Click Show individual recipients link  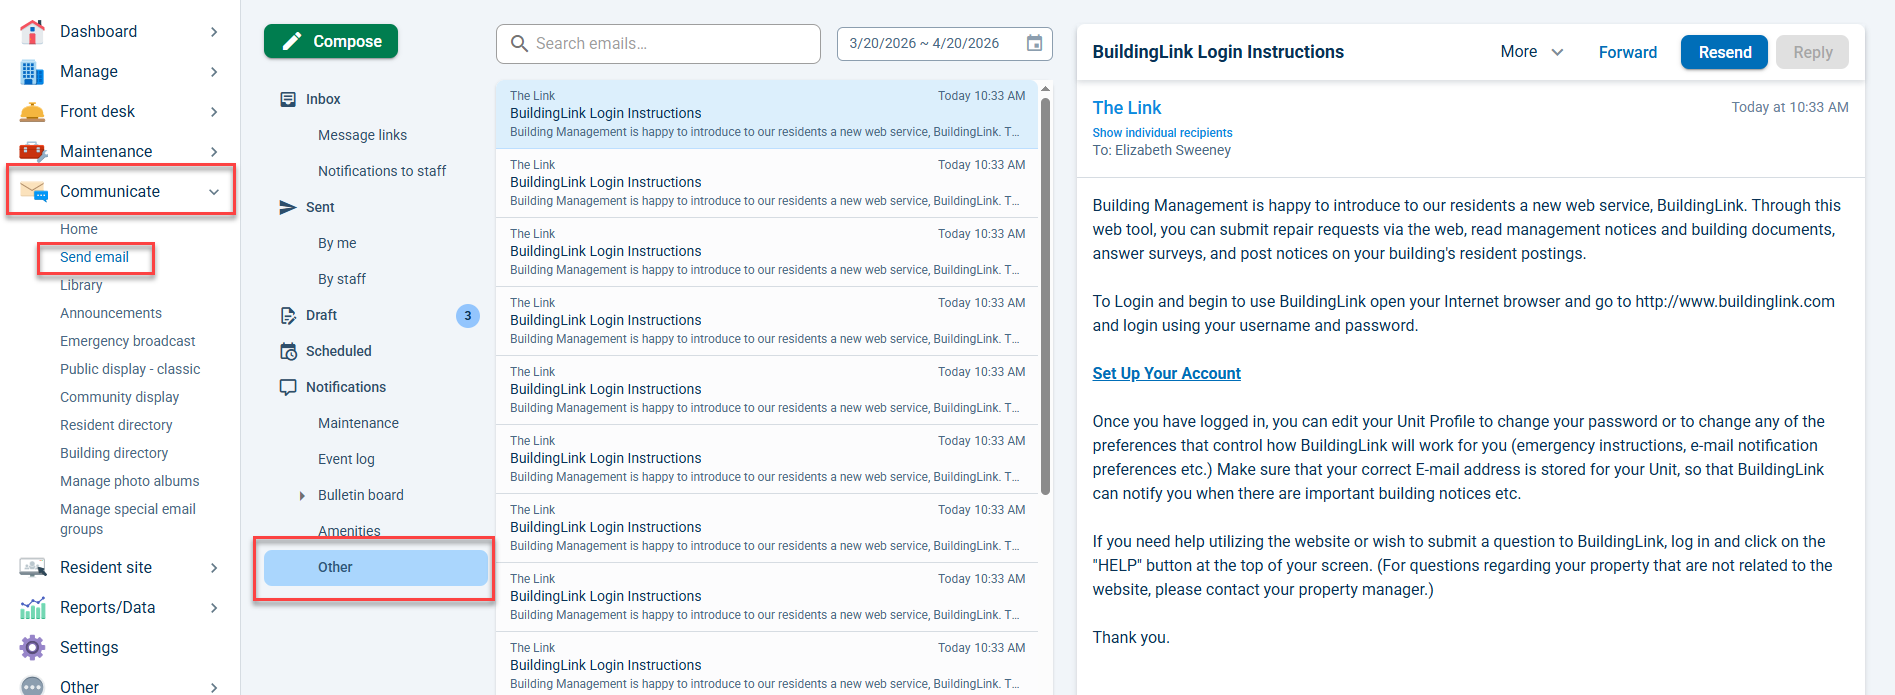pyautogui.click(x=1162, y=133)
